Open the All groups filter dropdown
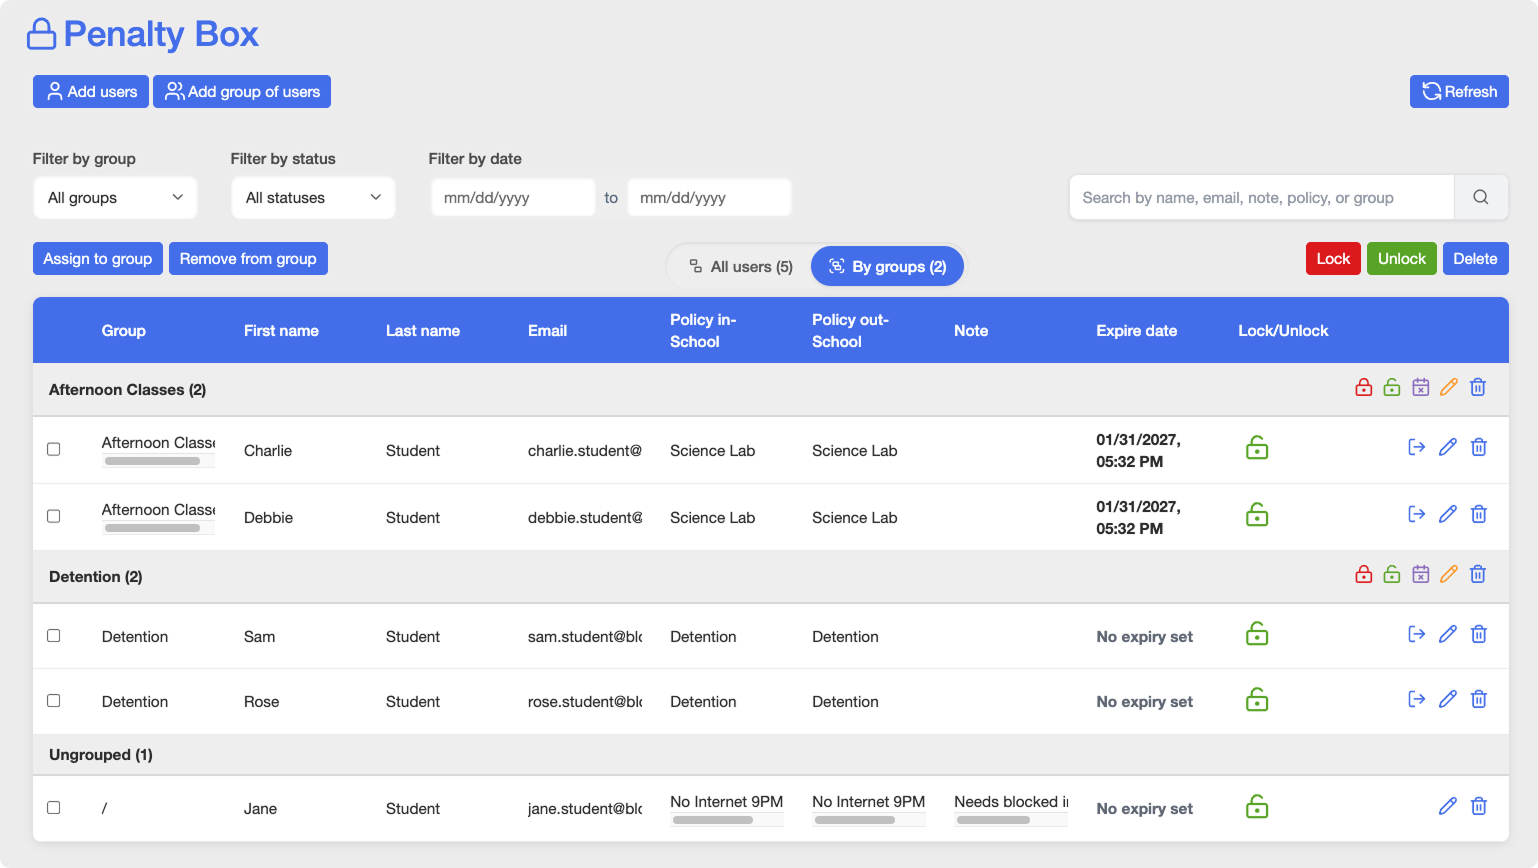 (x=115, y=198)
